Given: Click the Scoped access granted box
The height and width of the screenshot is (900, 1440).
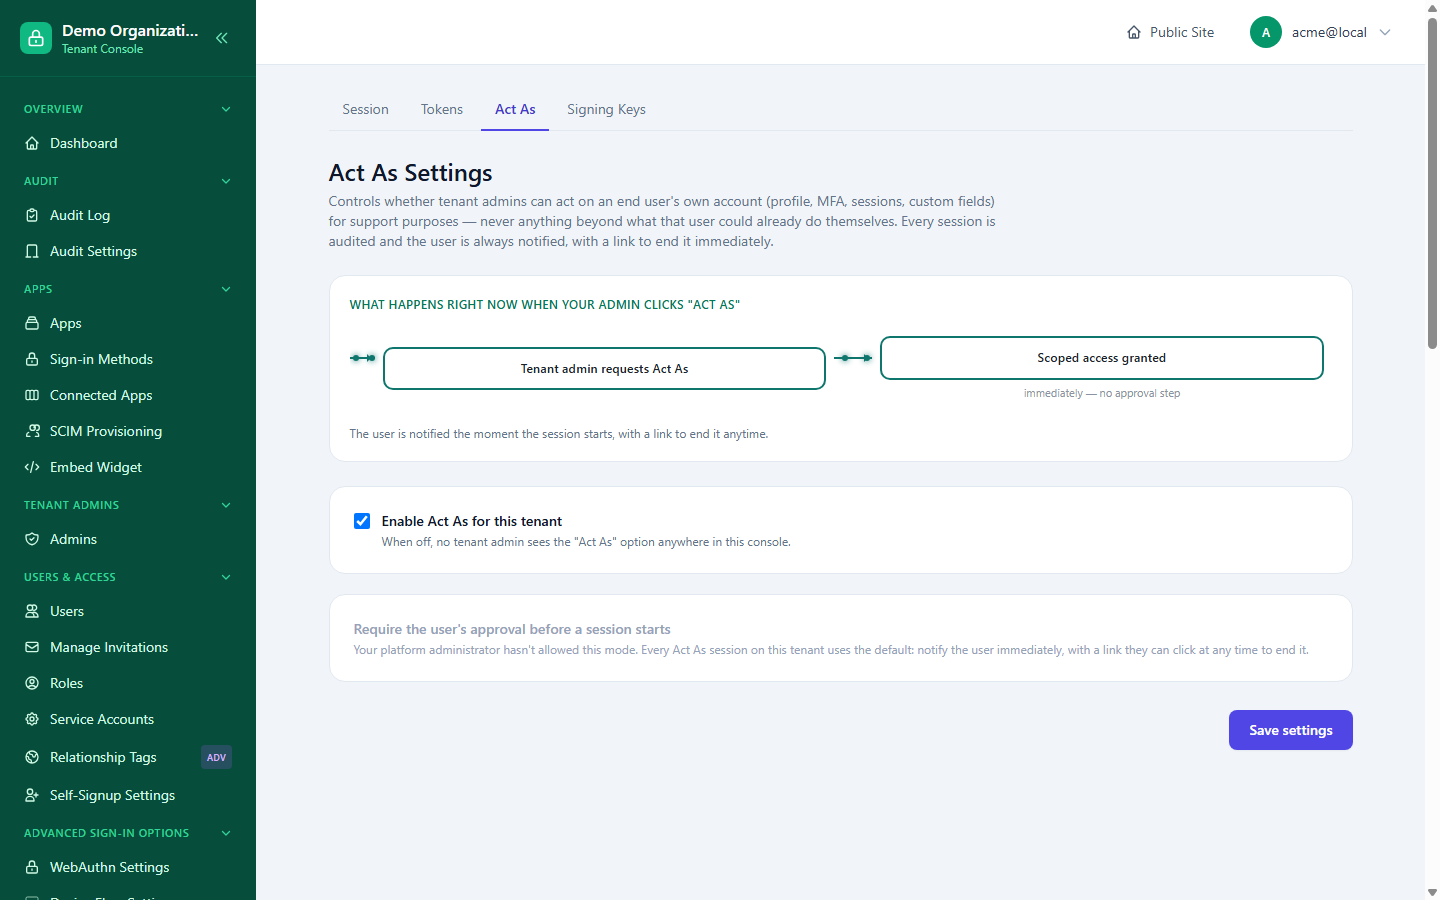Looking at the screenshot, I should point(1101,358).
